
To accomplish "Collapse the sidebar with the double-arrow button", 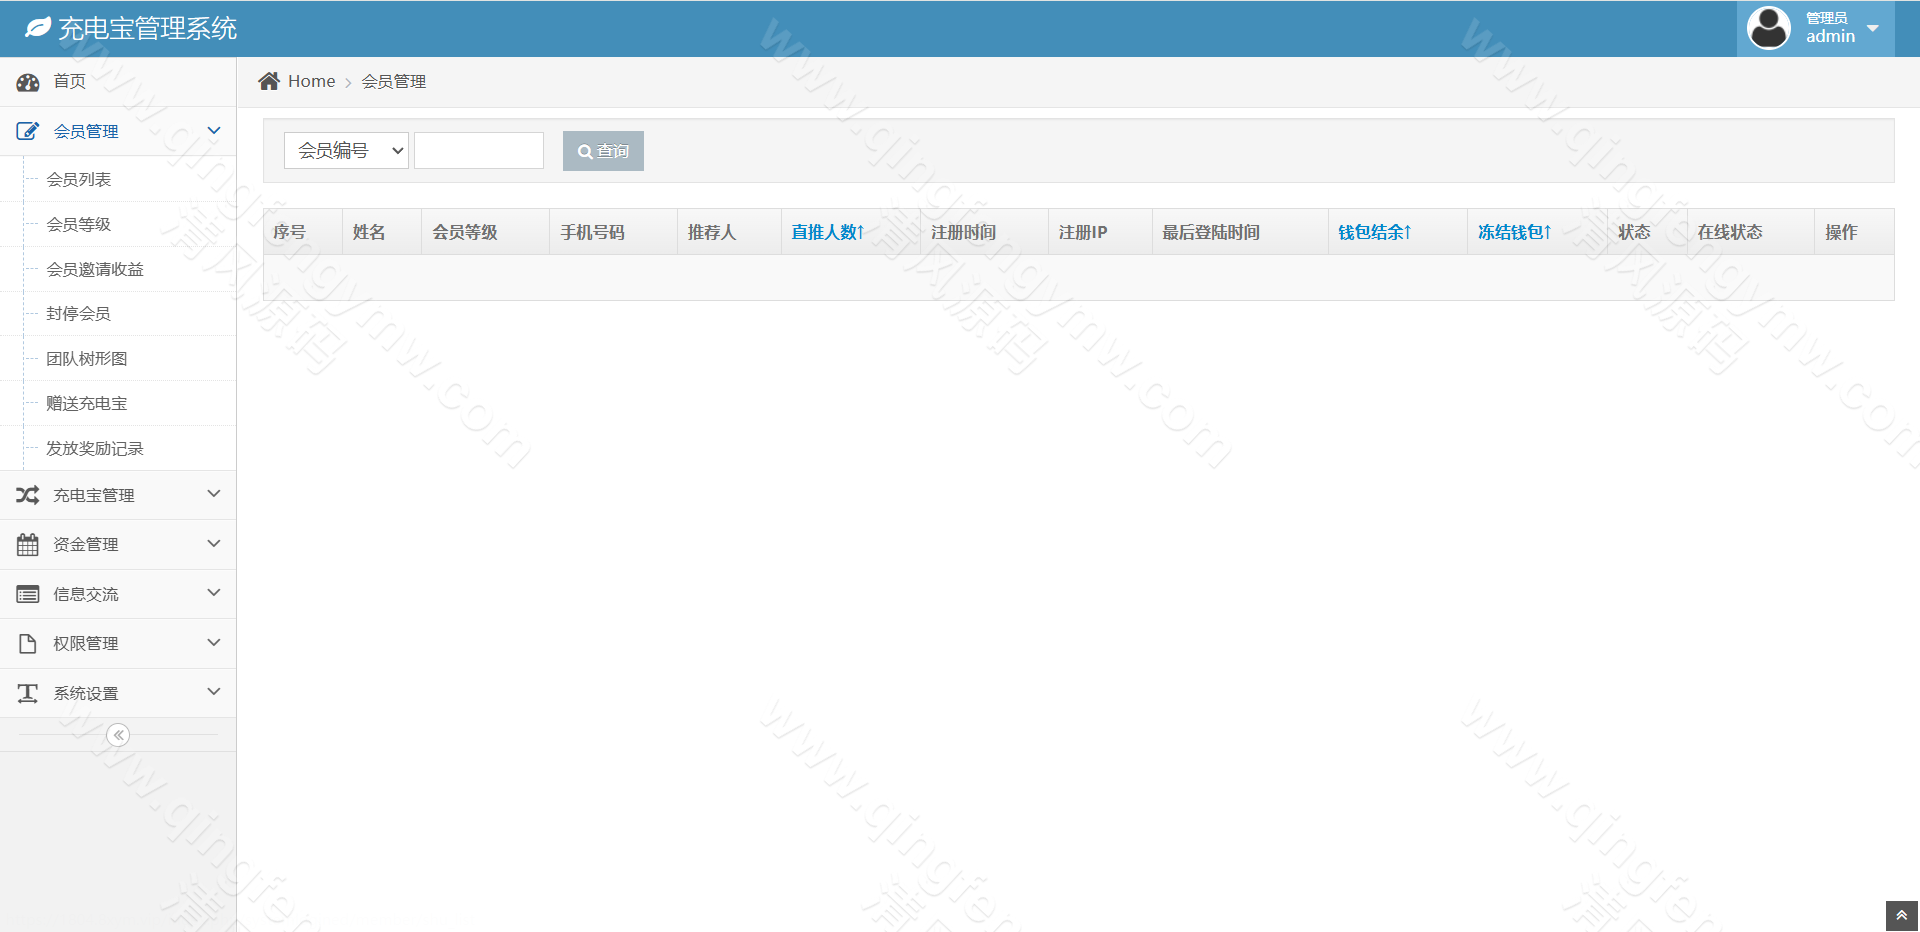I will 118,735.
